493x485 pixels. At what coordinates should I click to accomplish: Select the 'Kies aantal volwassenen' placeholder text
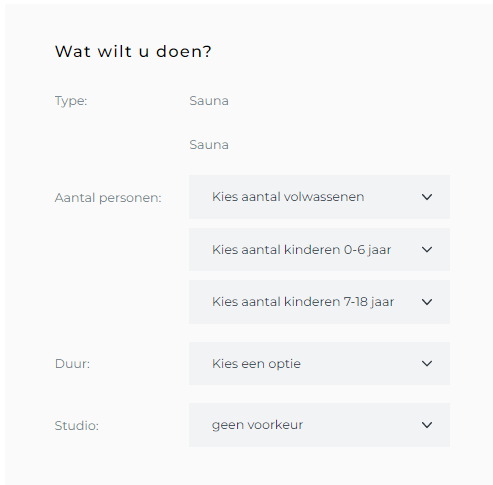pyautogui.click(x=288, y=197)
